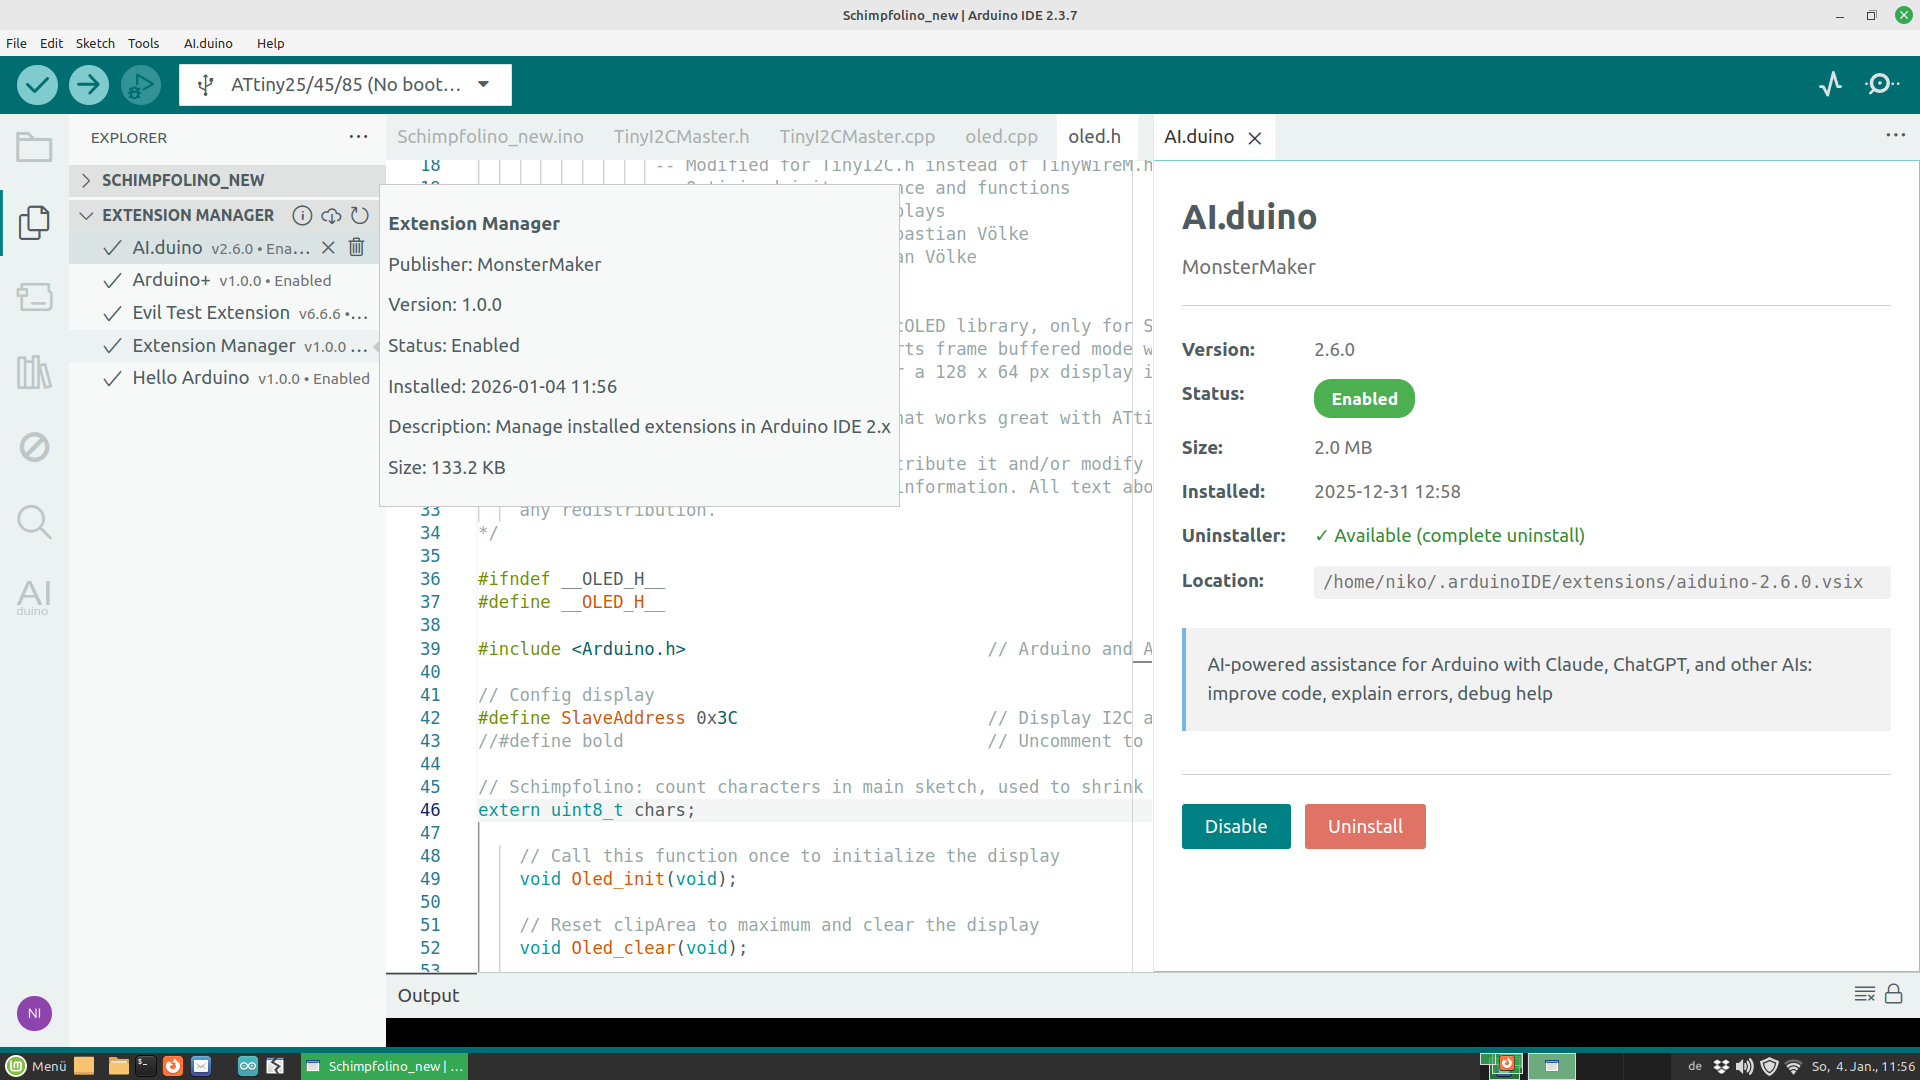Screen dimensions: 1920x1080
Task: Disable Evil Test Extension via its checkmark
Action: 112,312
